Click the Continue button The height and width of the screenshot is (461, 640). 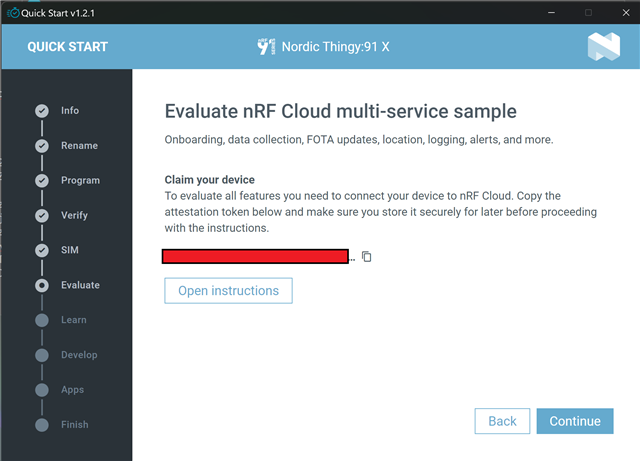coord(575,421)
